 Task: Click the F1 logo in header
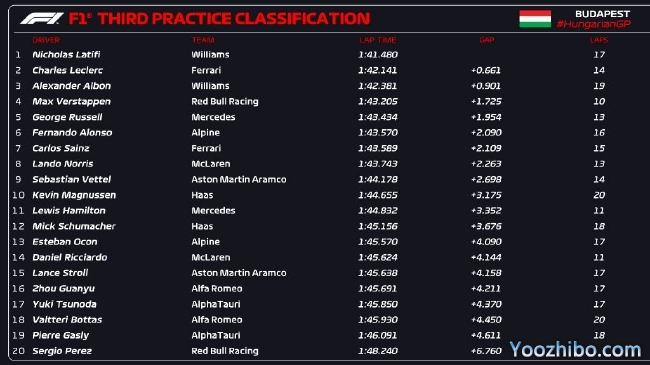coord(42,18)
